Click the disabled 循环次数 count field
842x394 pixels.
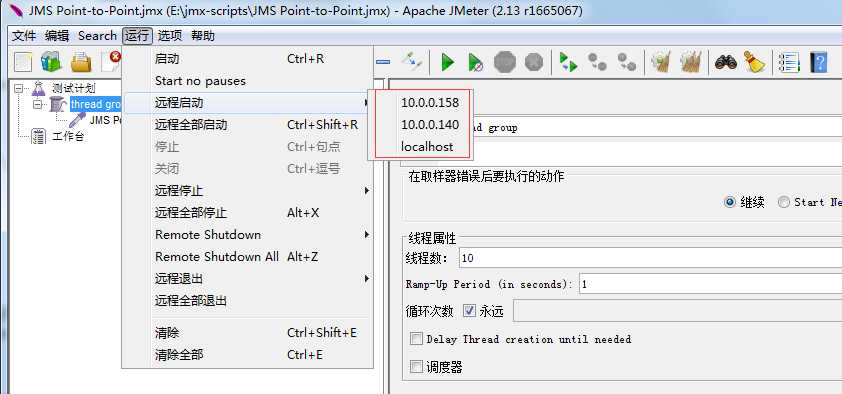coord(678,311)
